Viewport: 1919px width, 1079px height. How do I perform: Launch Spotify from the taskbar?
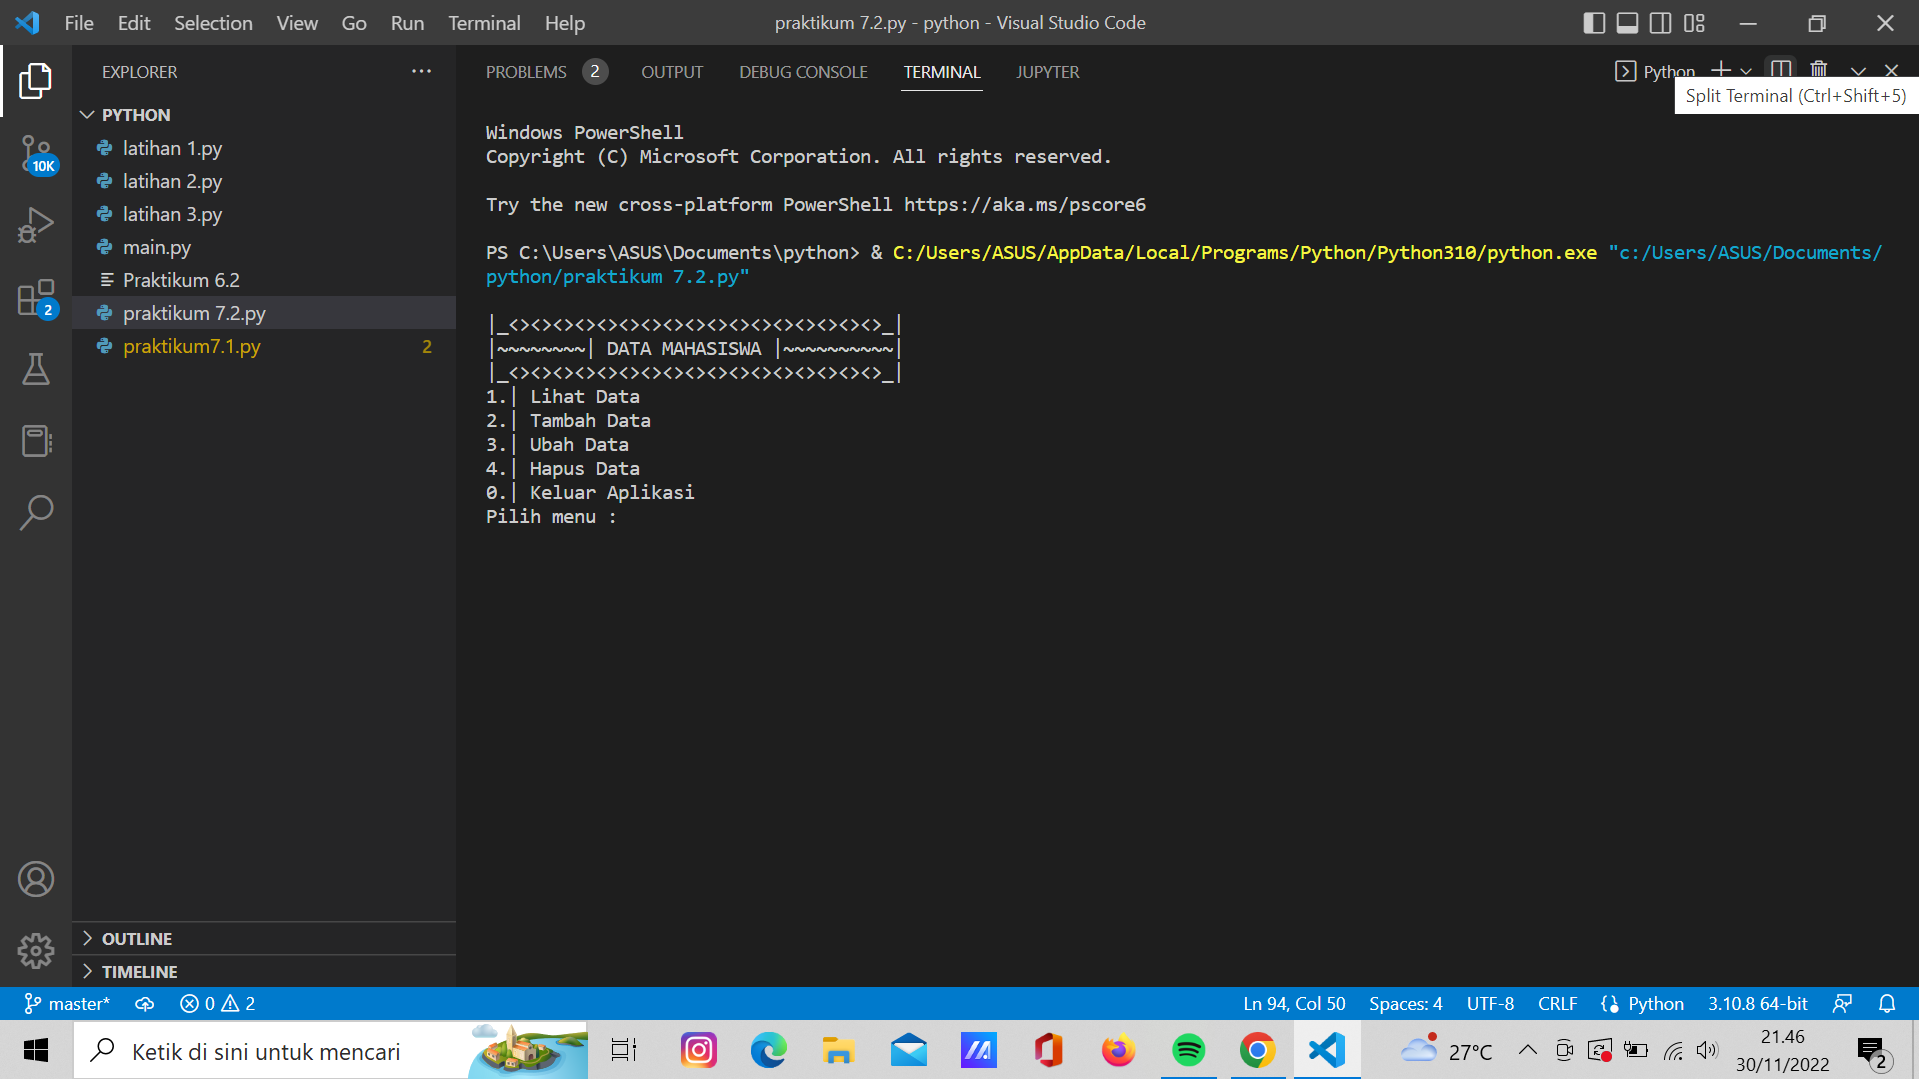pos(1187,1050)
